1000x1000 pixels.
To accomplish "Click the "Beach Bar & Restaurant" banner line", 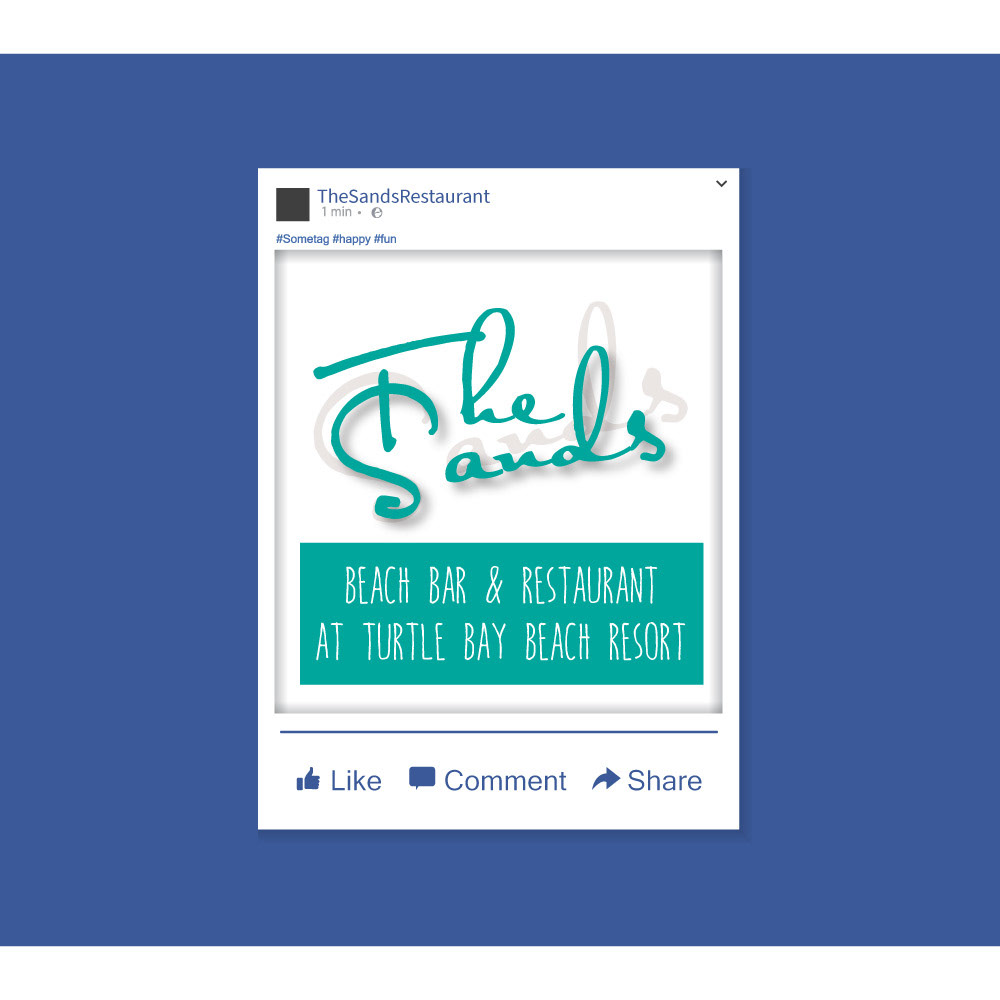I will click(501, 586).
